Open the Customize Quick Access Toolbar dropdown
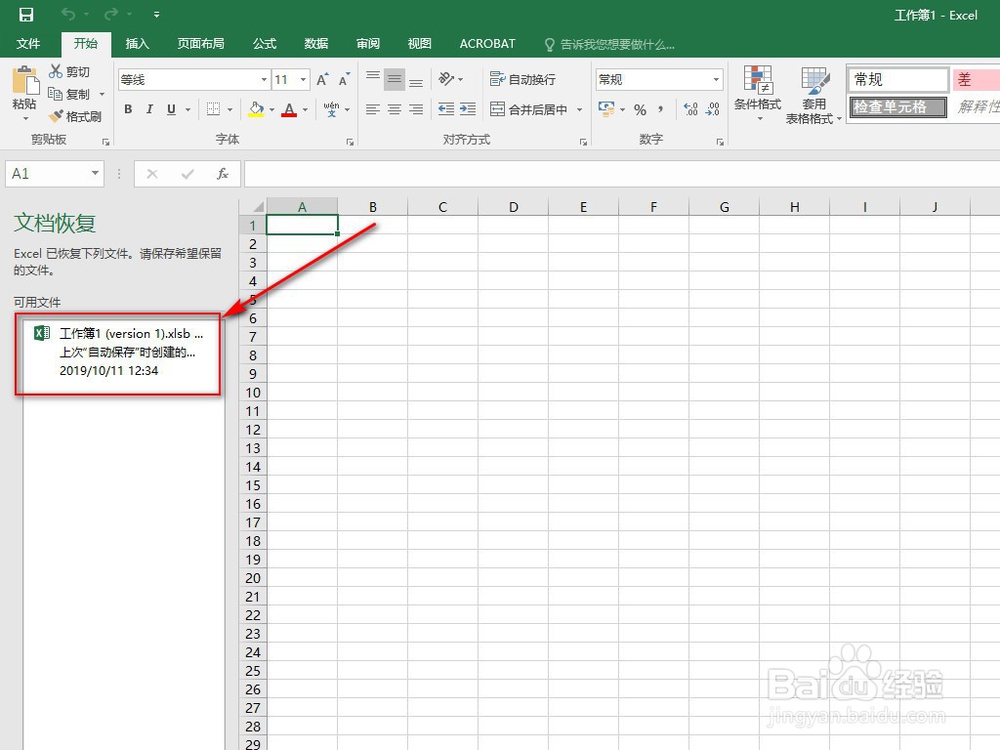The image size is (1000, 750). (x=156, y=14)
